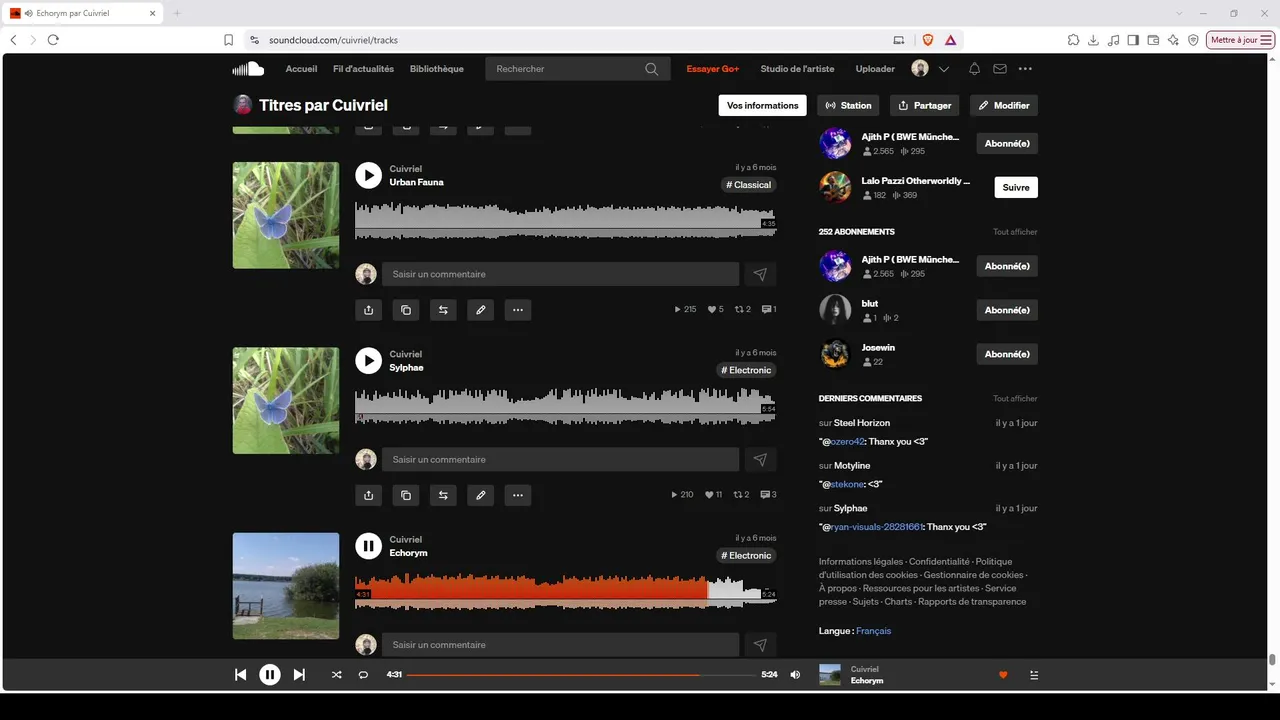Skip to next track in player bar
This screenshot has width=1280, height=720.
[x=299, y=675]
